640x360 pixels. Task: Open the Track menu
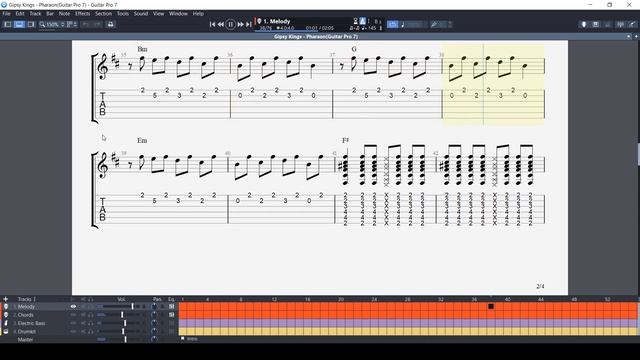[x=35, y=13]
